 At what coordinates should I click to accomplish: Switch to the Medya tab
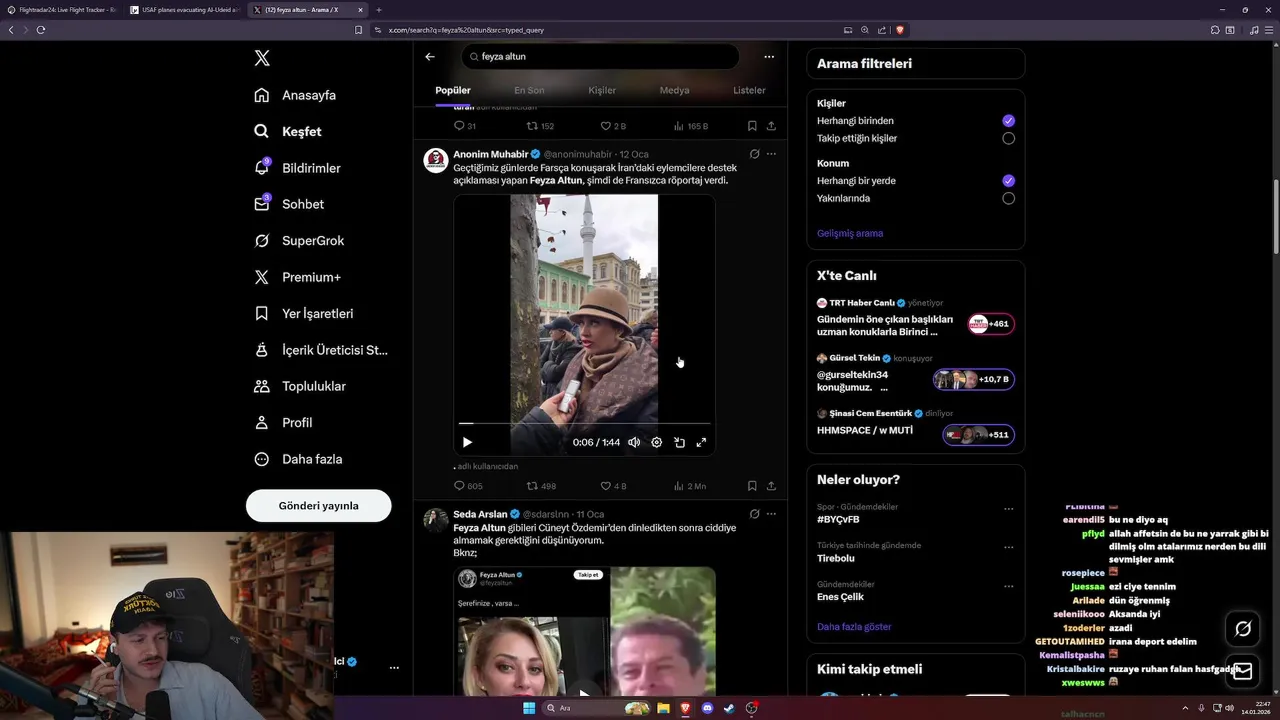point(674,90)
